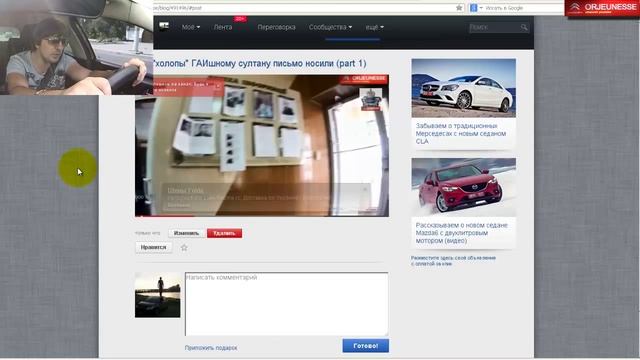Click the Нравится like button

153,247
